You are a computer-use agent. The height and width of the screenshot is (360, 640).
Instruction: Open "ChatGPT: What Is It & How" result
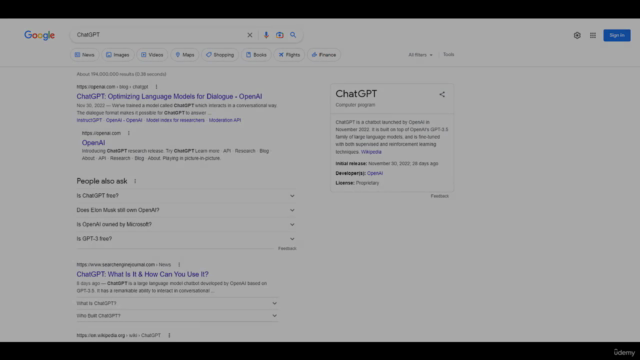(x=142, y=274)
